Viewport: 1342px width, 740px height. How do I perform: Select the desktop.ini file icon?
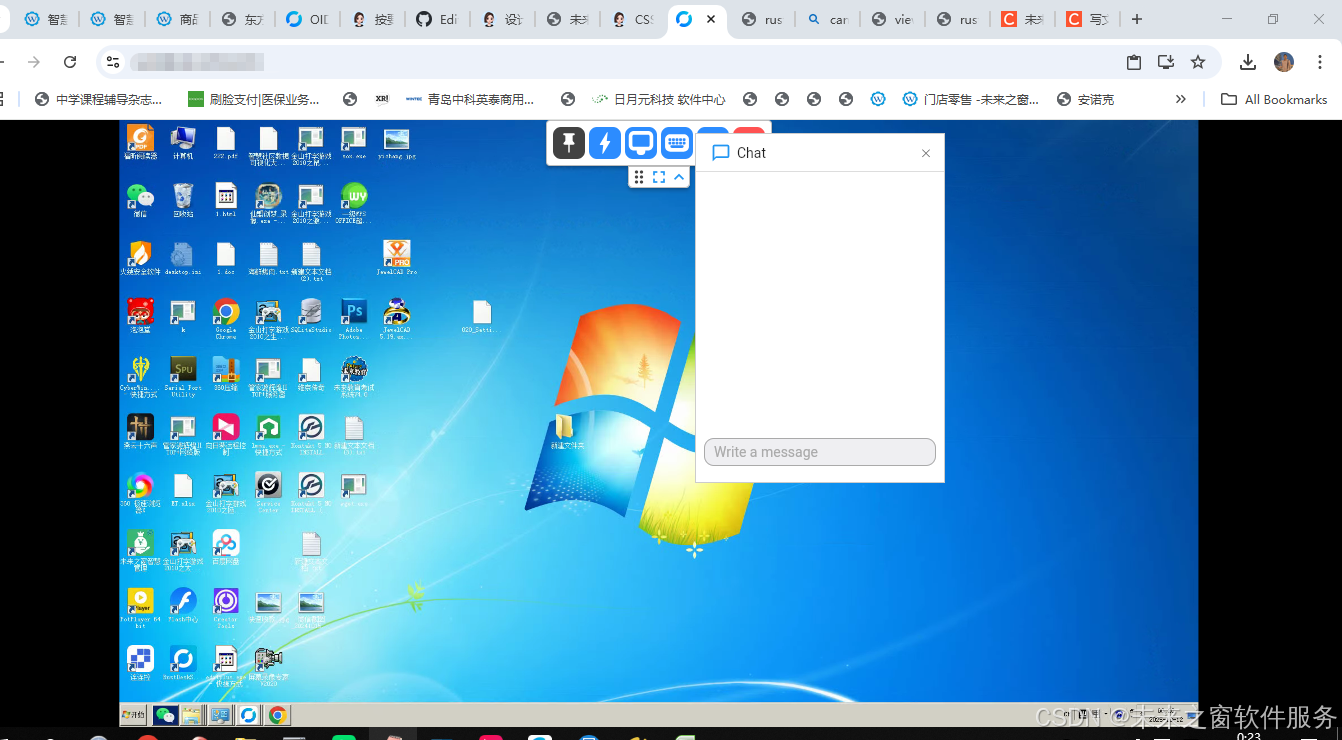tap(183, 258)
